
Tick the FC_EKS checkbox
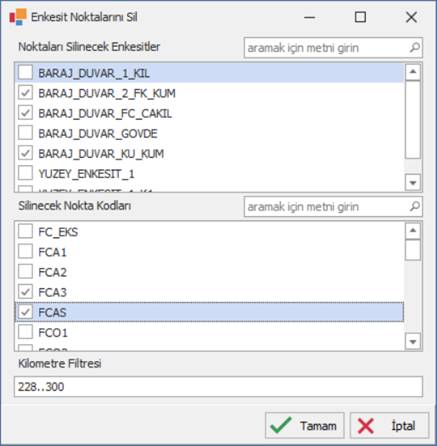pyautogui.click(x=25, y=231)
